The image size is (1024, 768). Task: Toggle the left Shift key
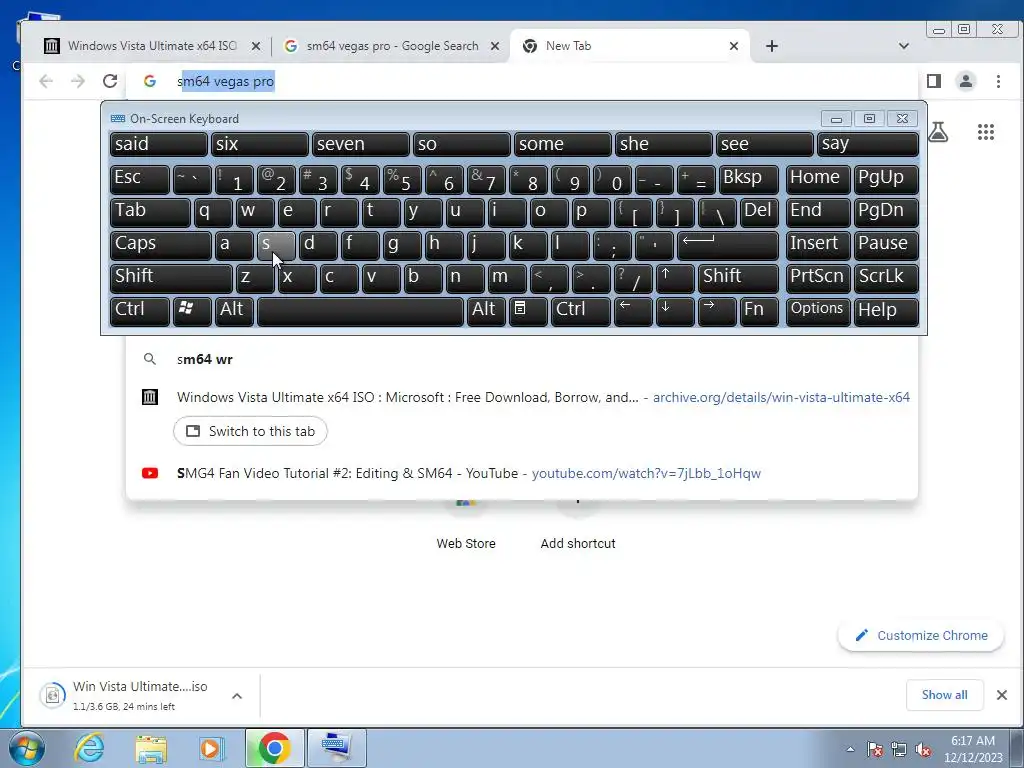coord(171,278)
